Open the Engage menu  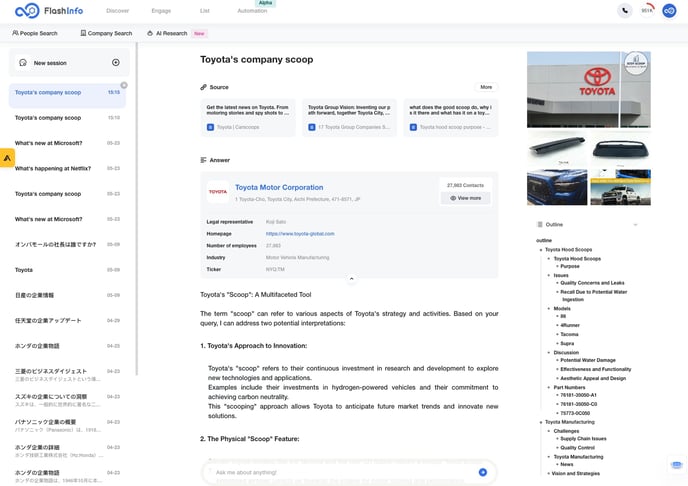[161, 11]
